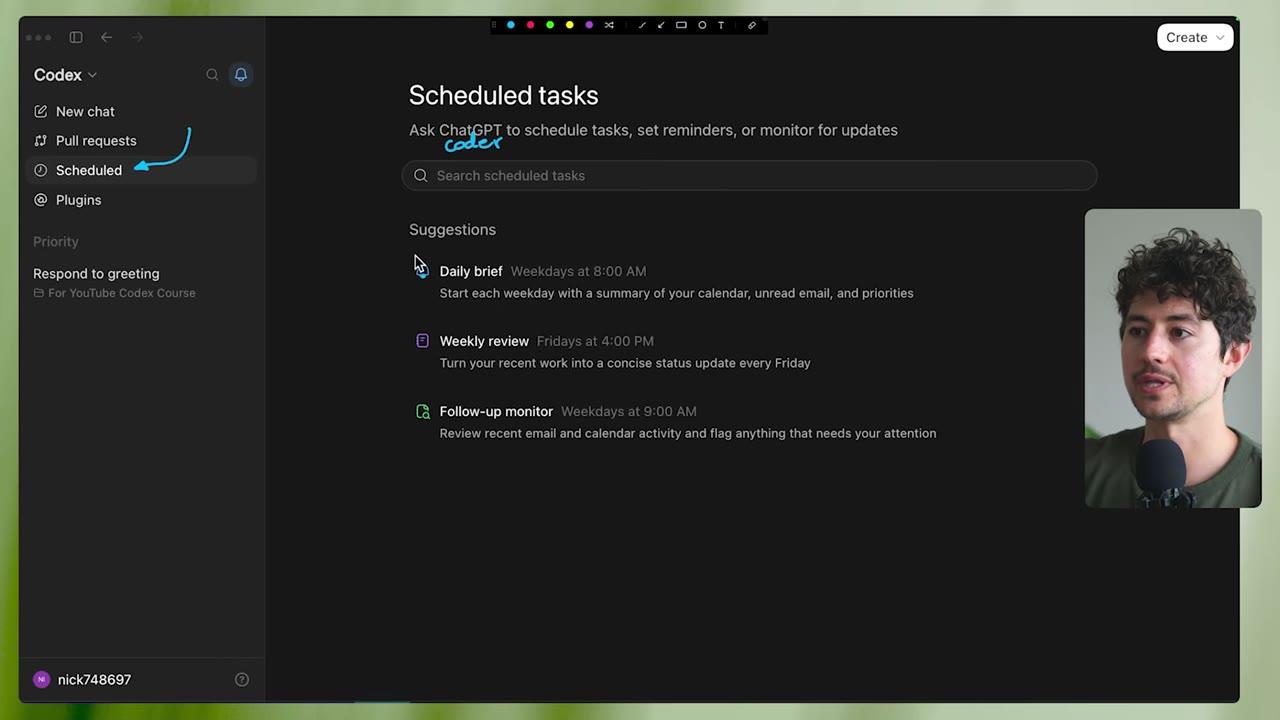Click the Fridays at 4:00 PM text
This screenshot has height=720, width=1280.
[595, 341]
